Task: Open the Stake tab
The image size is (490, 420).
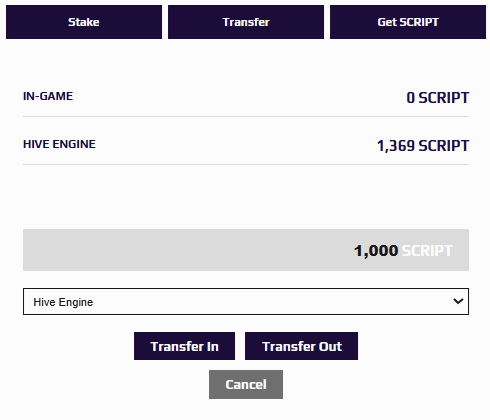Action: click(x=84, y=22)
